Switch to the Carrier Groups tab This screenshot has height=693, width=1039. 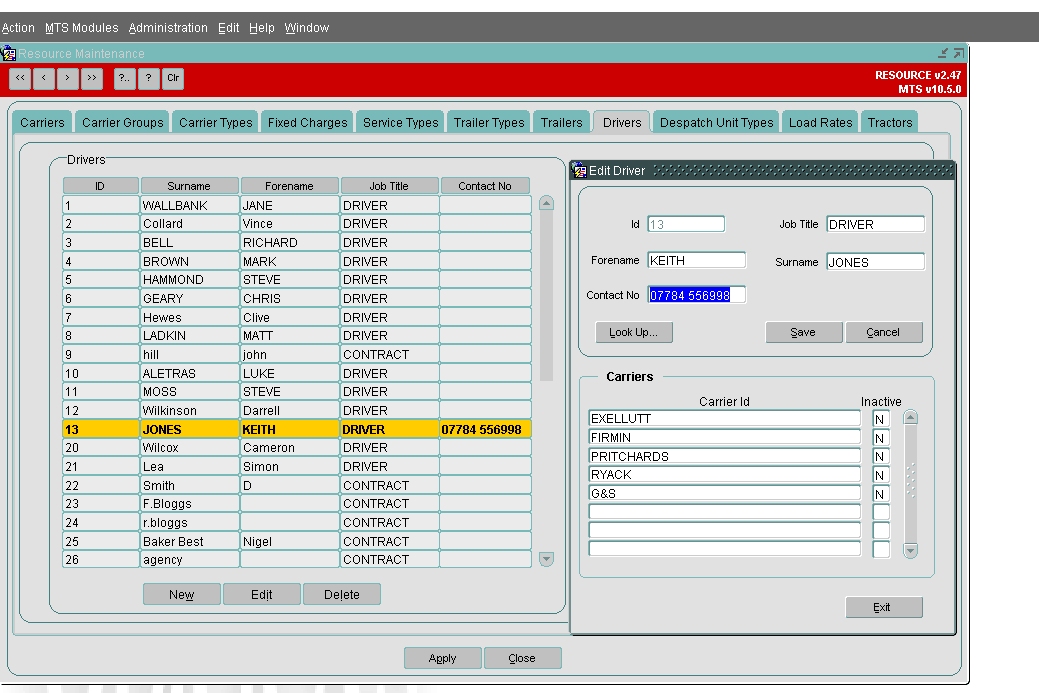123,122
